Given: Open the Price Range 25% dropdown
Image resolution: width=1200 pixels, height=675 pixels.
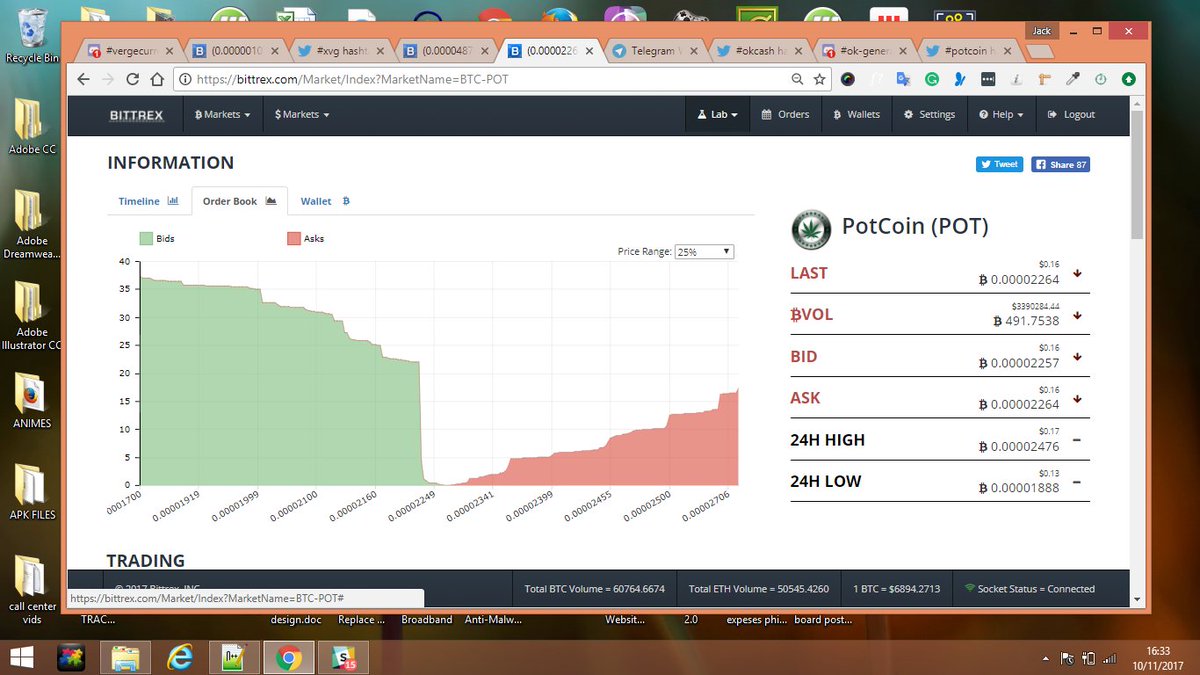Looking at the screenshot, I should (x=704, y=252).
